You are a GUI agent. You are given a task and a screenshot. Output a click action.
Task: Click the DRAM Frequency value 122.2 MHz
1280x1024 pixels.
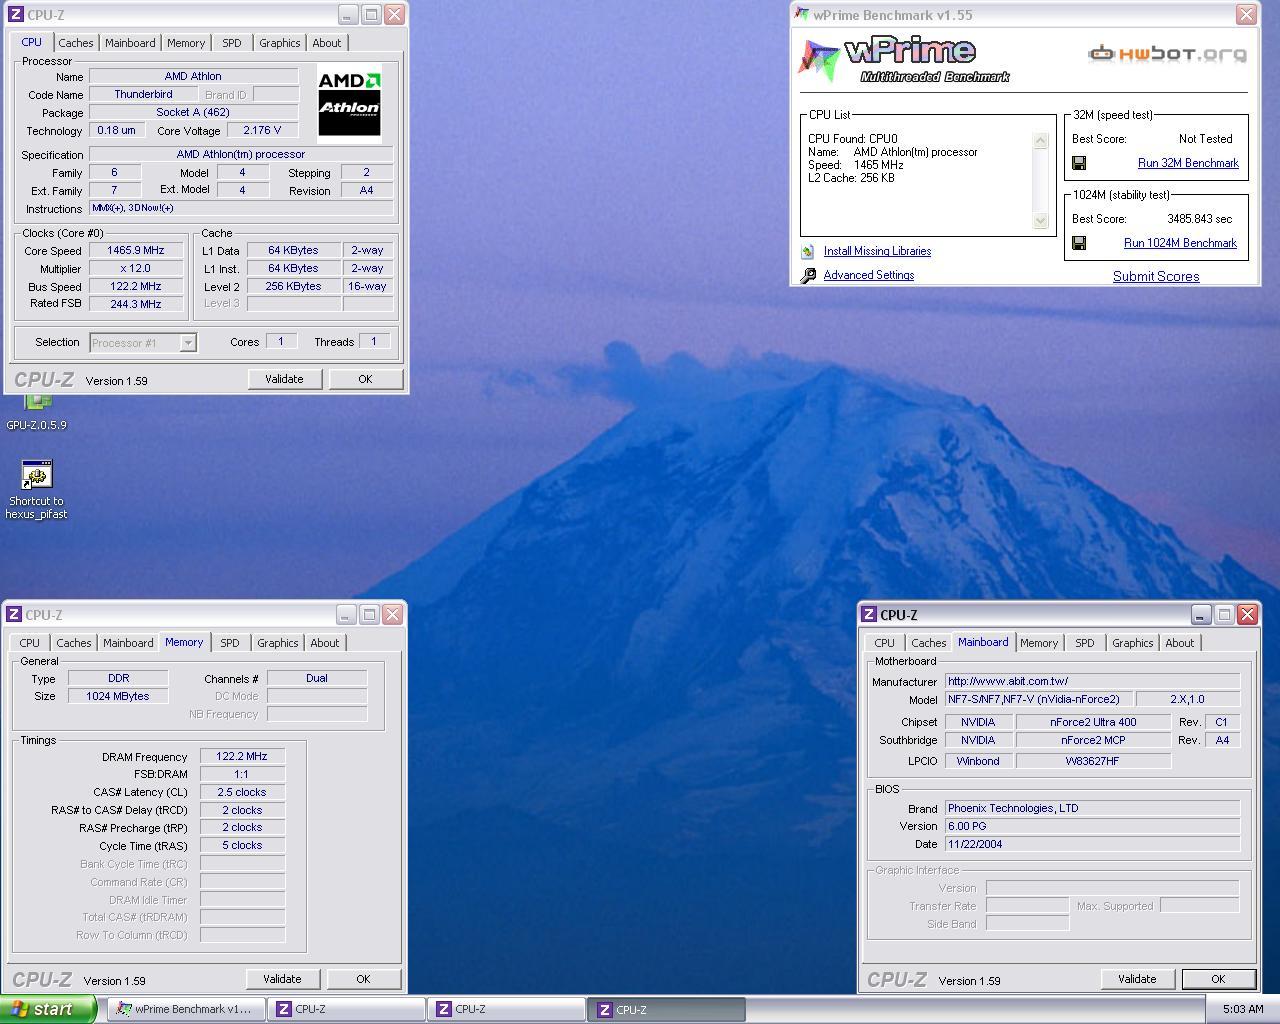[242, 757]
